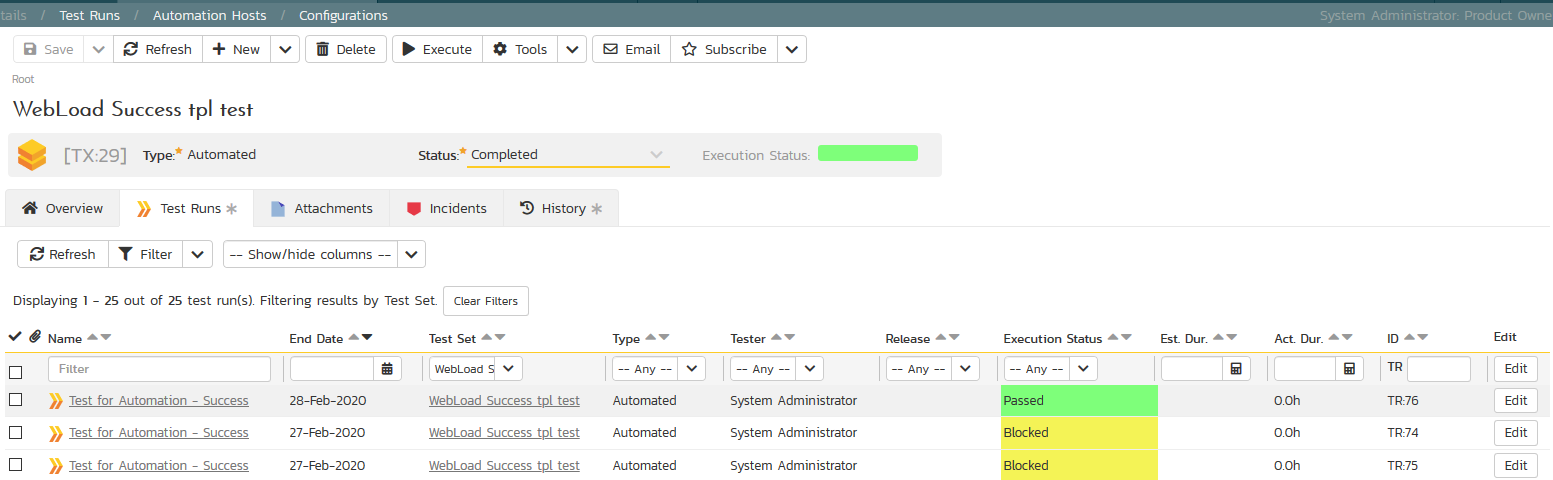The width and height of the screenshot is (1553, 480).
Task: Sort Name column ascending using up arrow
Action: (92, 338)
